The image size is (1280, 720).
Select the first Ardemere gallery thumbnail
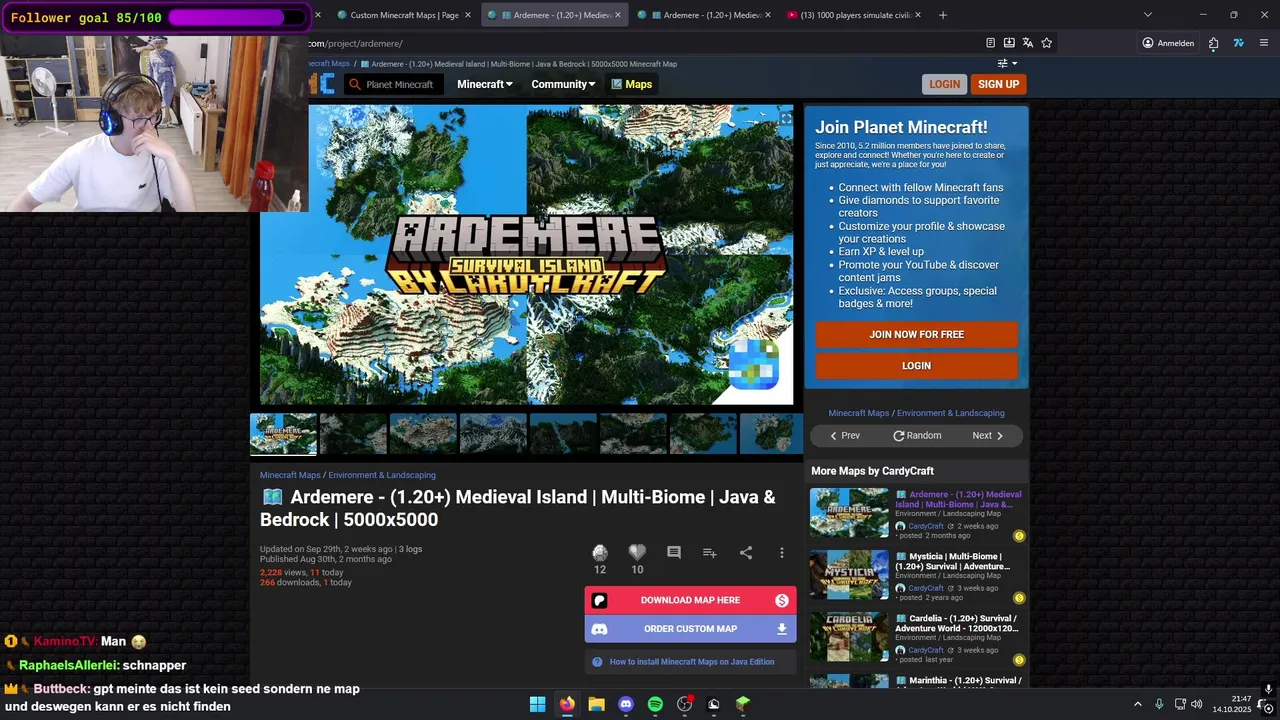(283, 434)
